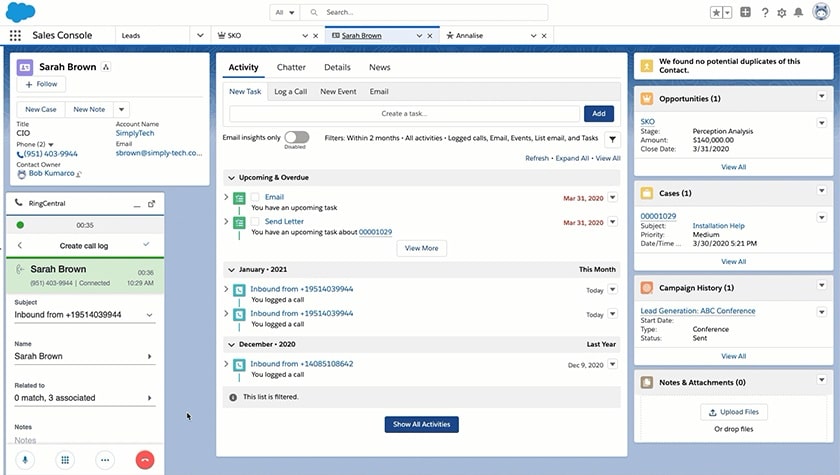Click the Upload Files button
The width and height of the screenshot is (840, 475).
pyautogui.click(x=733, y=412)
